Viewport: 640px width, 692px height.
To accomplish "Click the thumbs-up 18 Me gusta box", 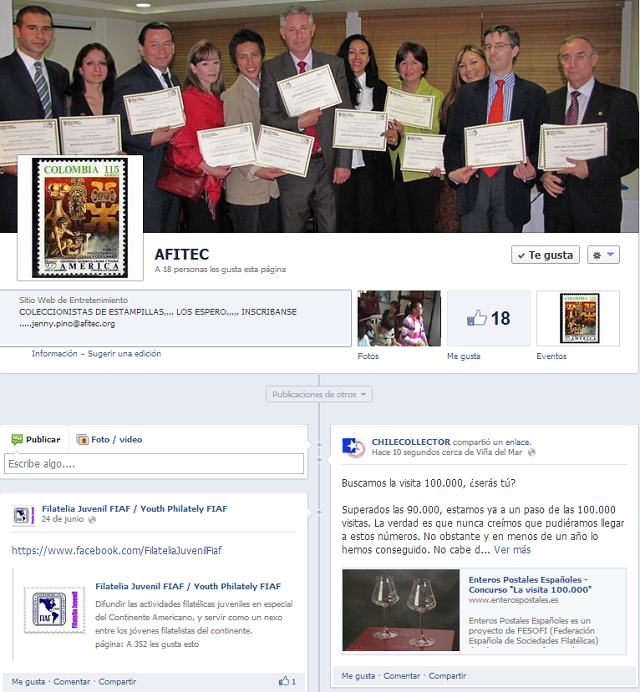I will tap(488, 318).
